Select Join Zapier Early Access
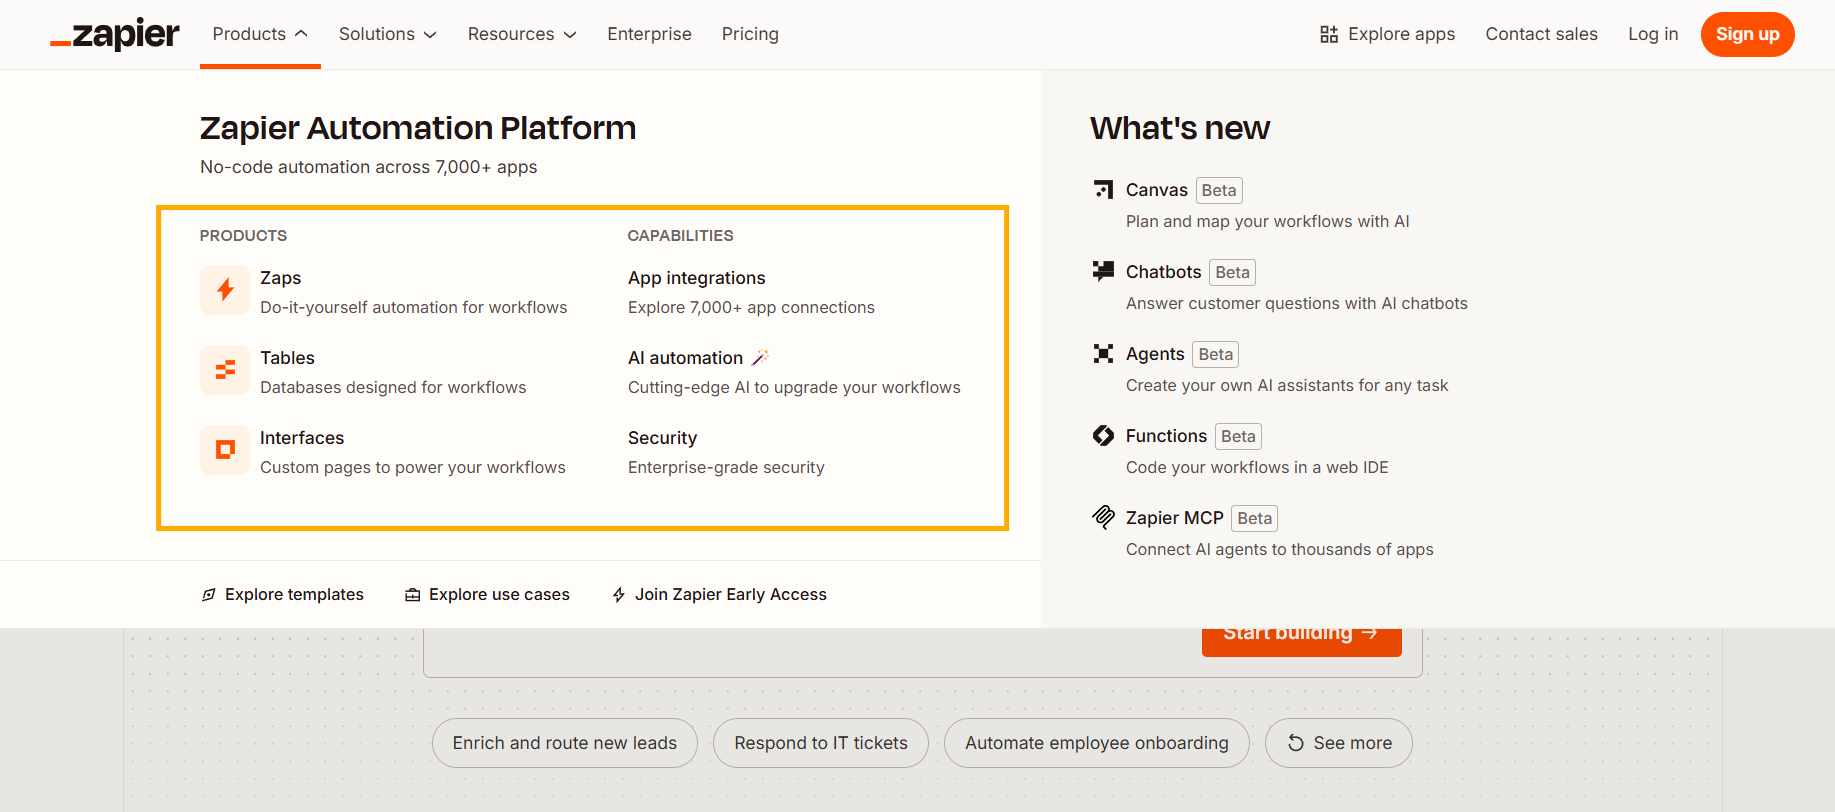The height and width of the screenshot is (812, 1835). 720,594
